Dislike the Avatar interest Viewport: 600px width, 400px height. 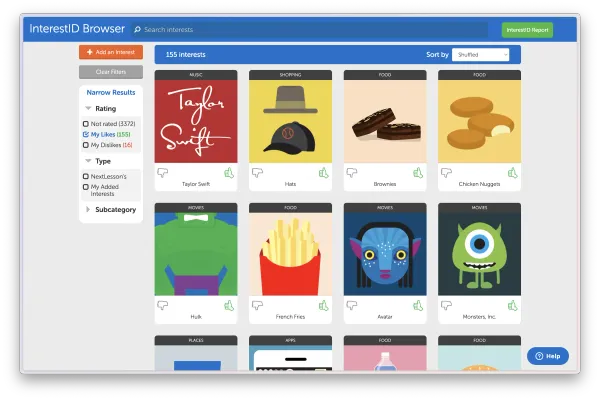tap(352, 305)
